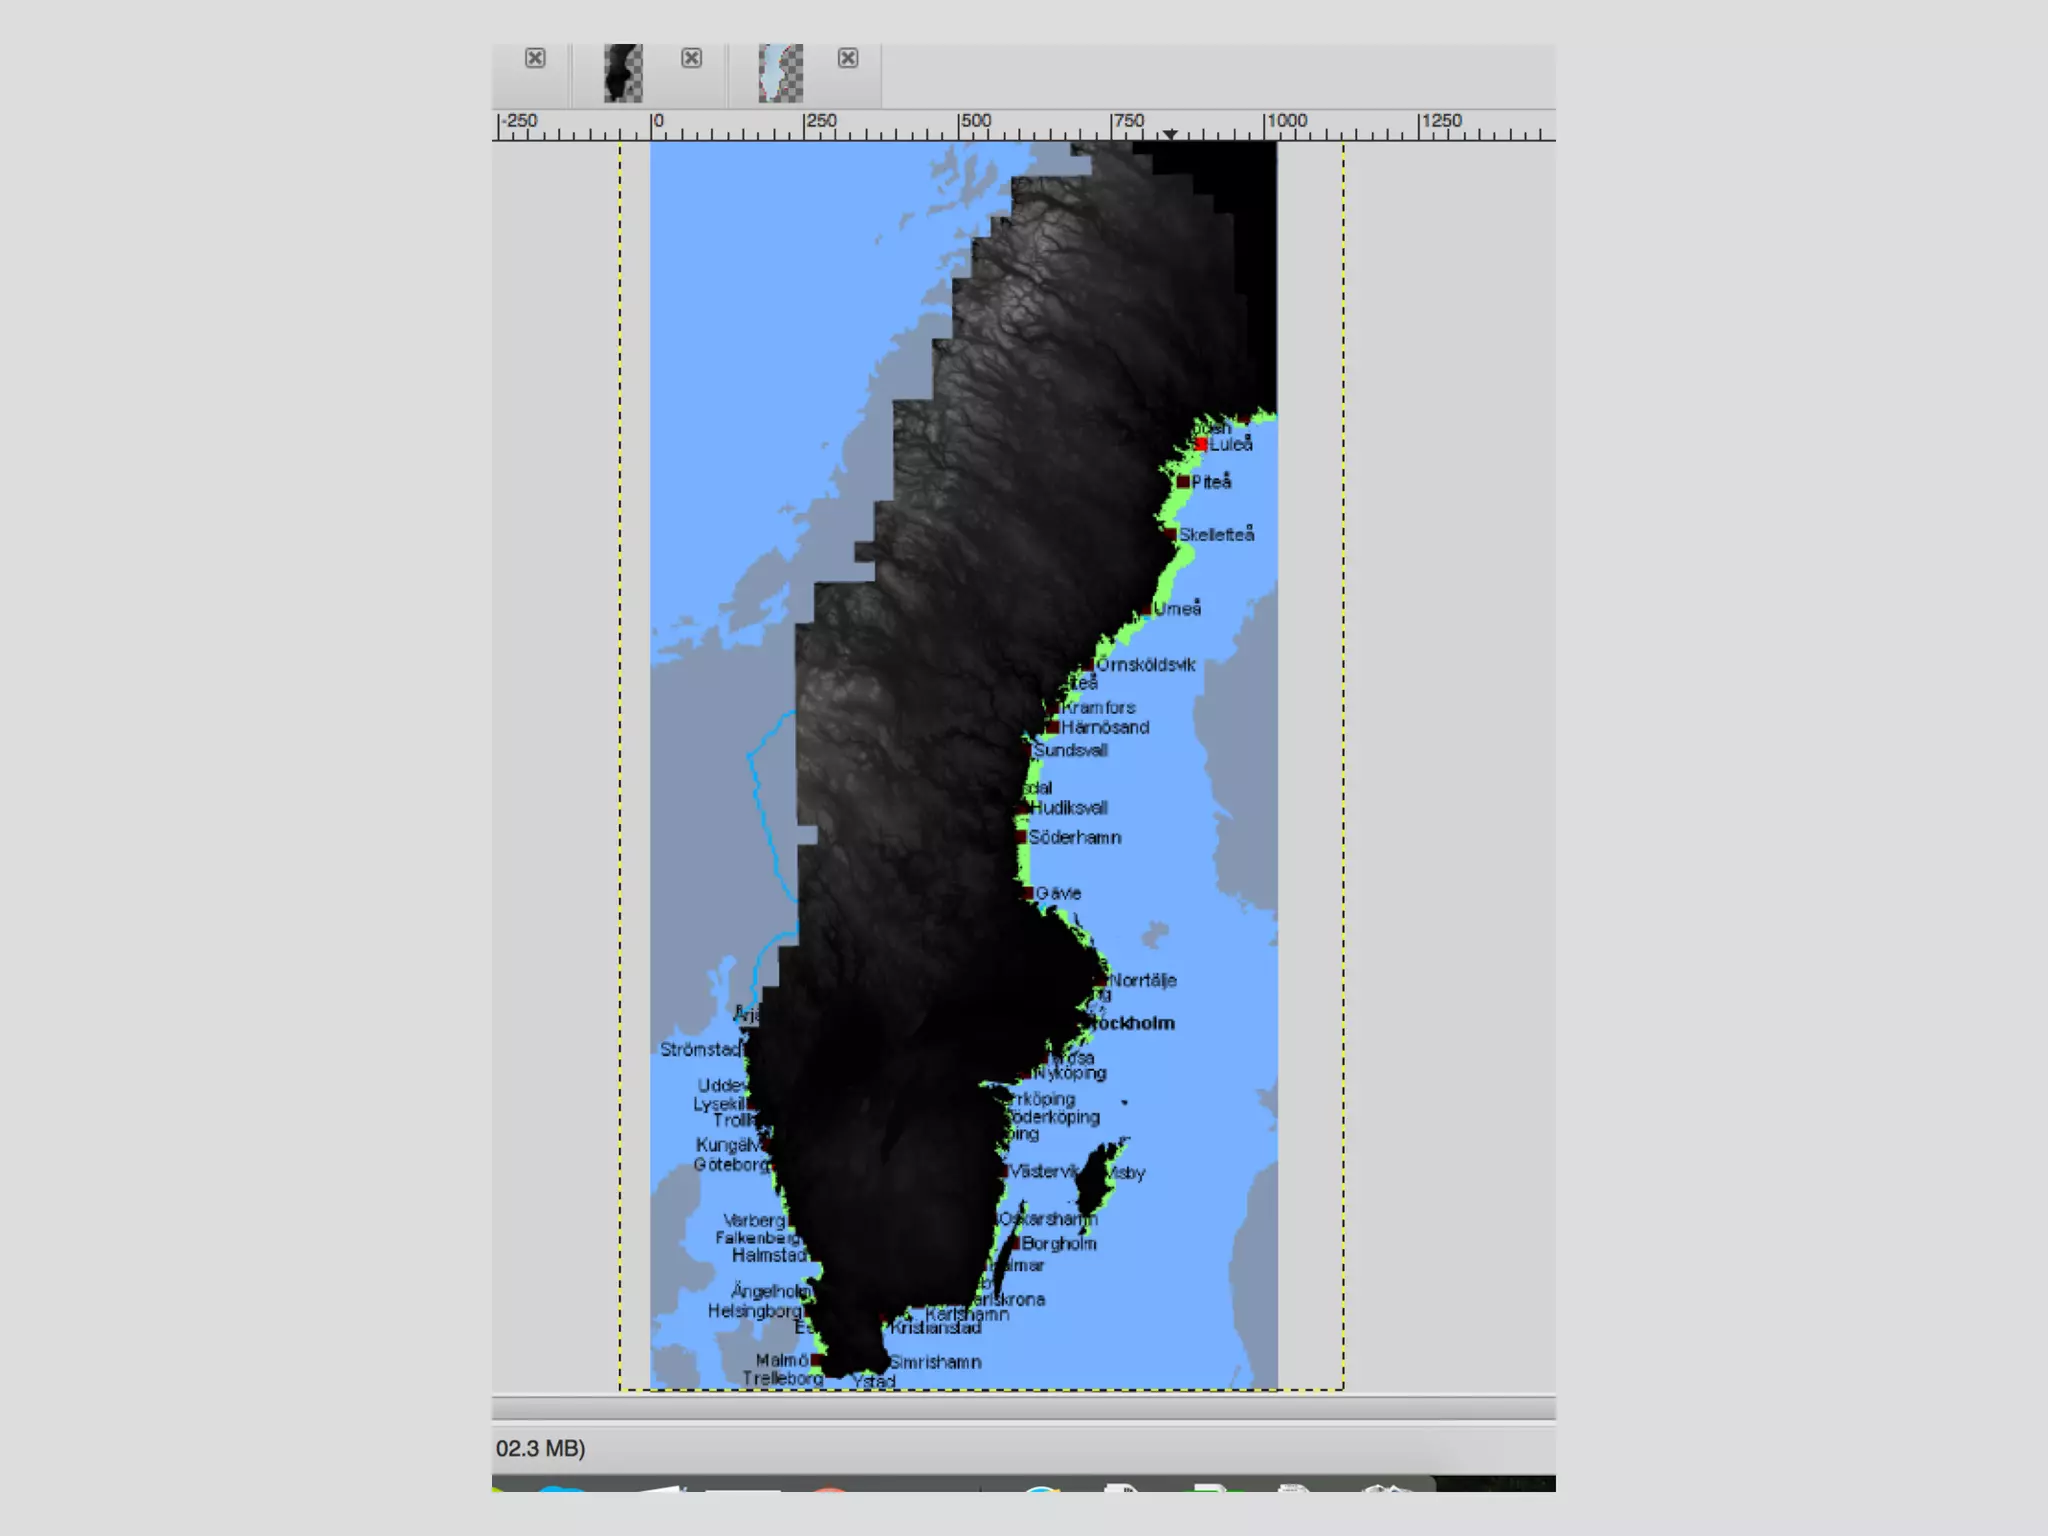Click the 500 mark on the ruler
The image size is (2048, 1536).
click(x=975, y=122)
